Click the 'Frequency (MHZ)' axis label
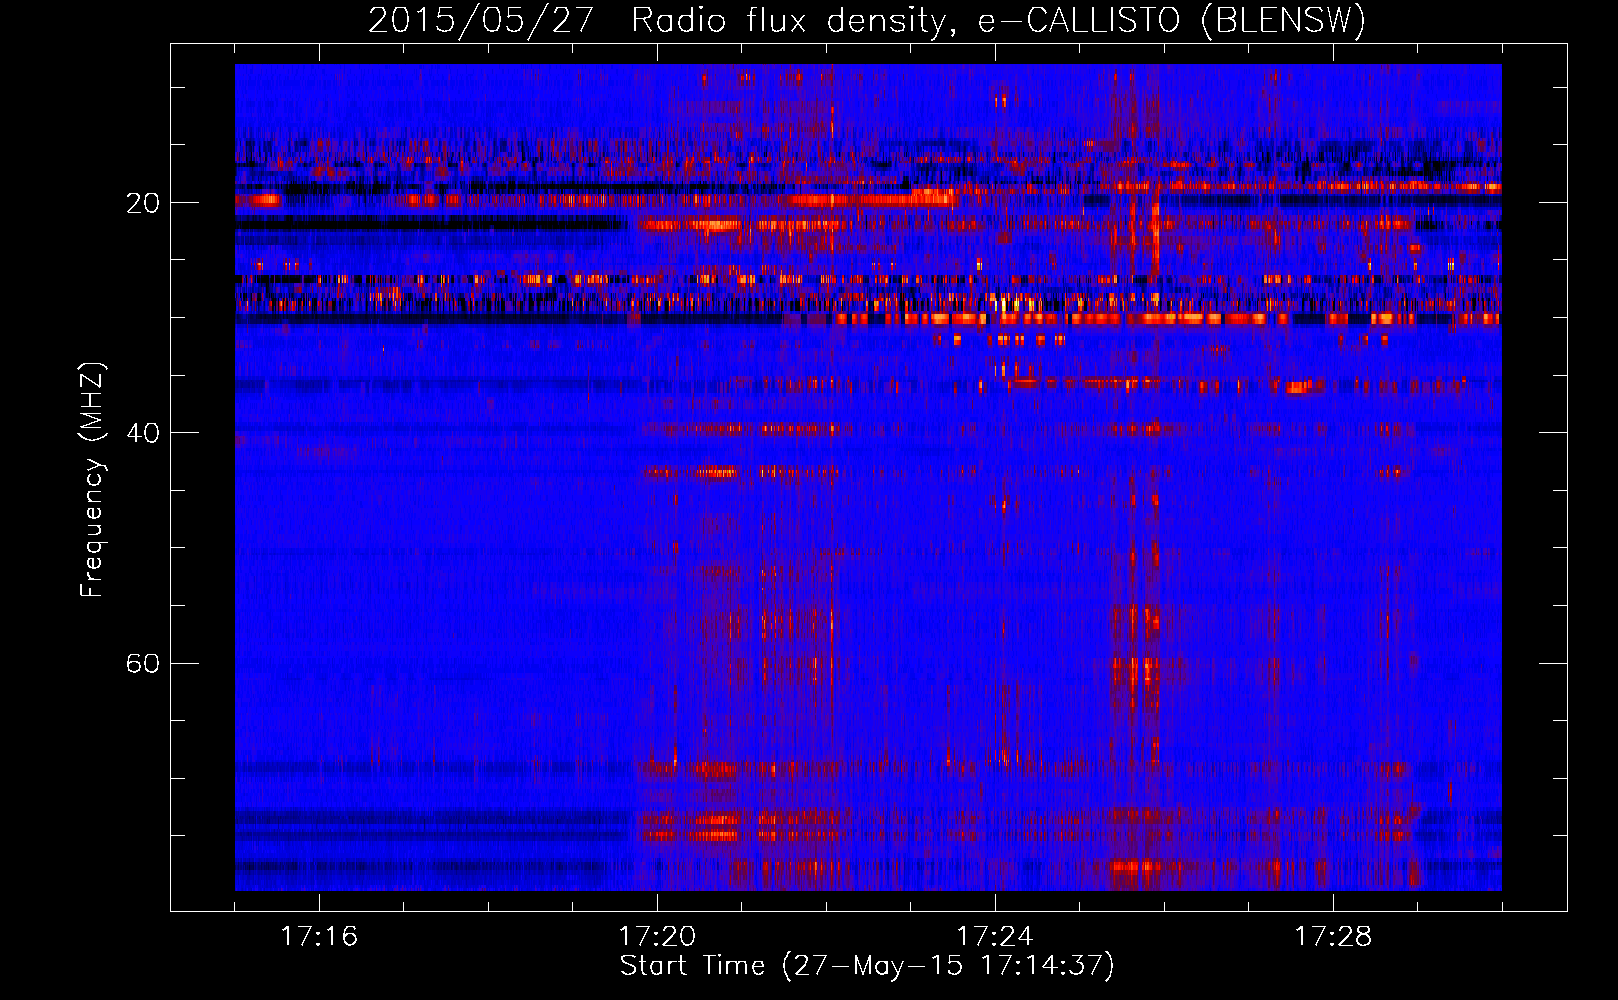This screenshot has height=1000, width=1618. coord(91,480)
